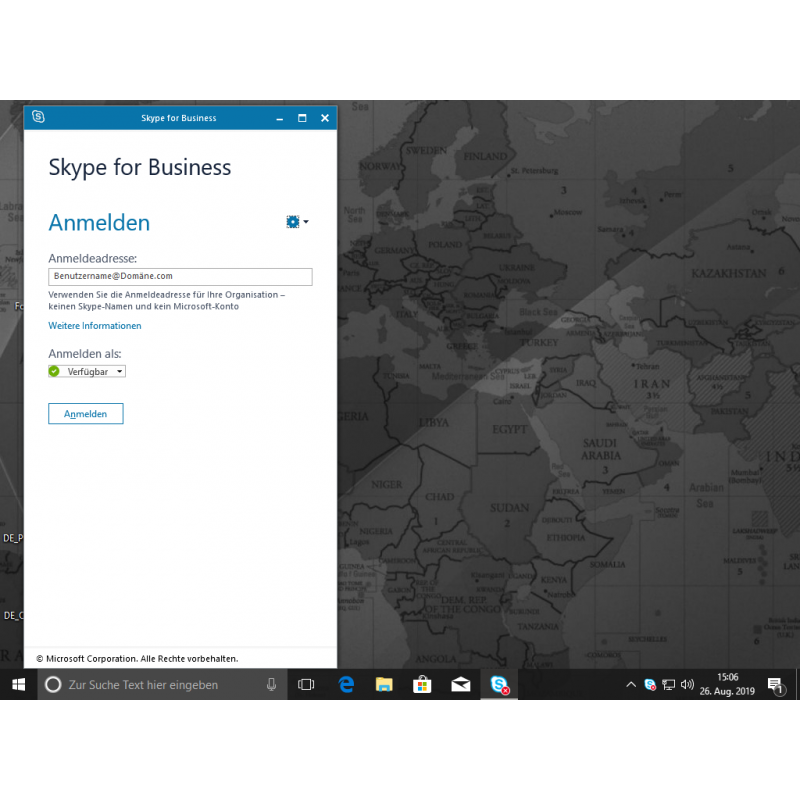
Task: Open the notification center icon
Action: pyautogui.click(x=775, y=685)
